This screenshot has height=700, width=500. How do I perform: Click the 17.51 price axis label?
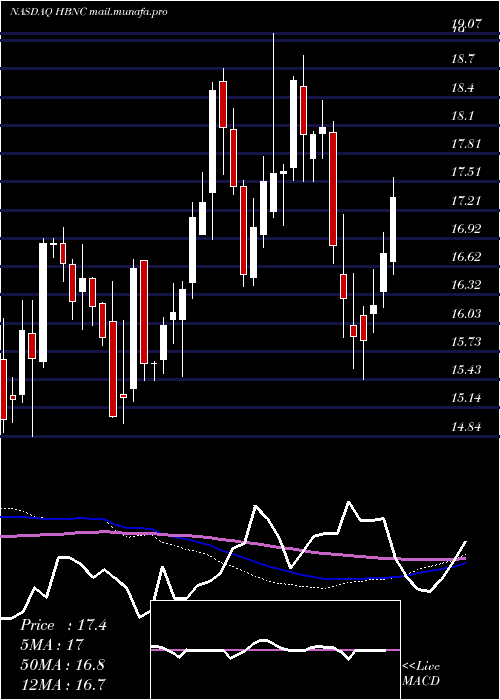pos(466,172)
